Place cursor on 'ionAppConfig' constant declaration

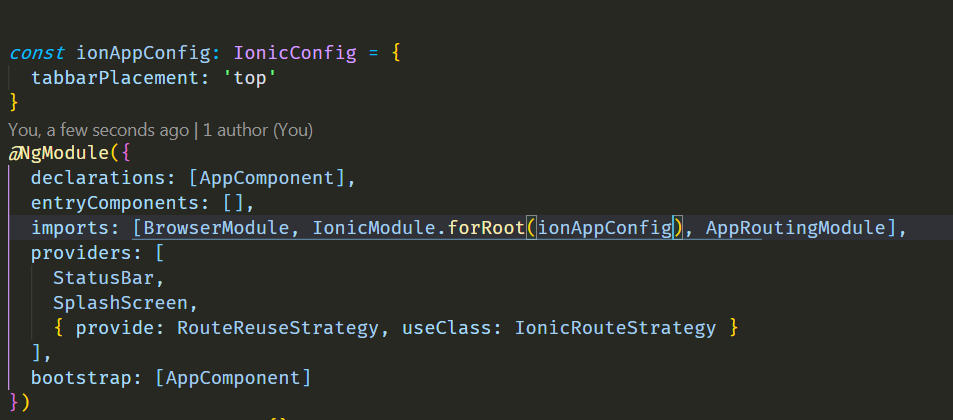coord(143,53)
